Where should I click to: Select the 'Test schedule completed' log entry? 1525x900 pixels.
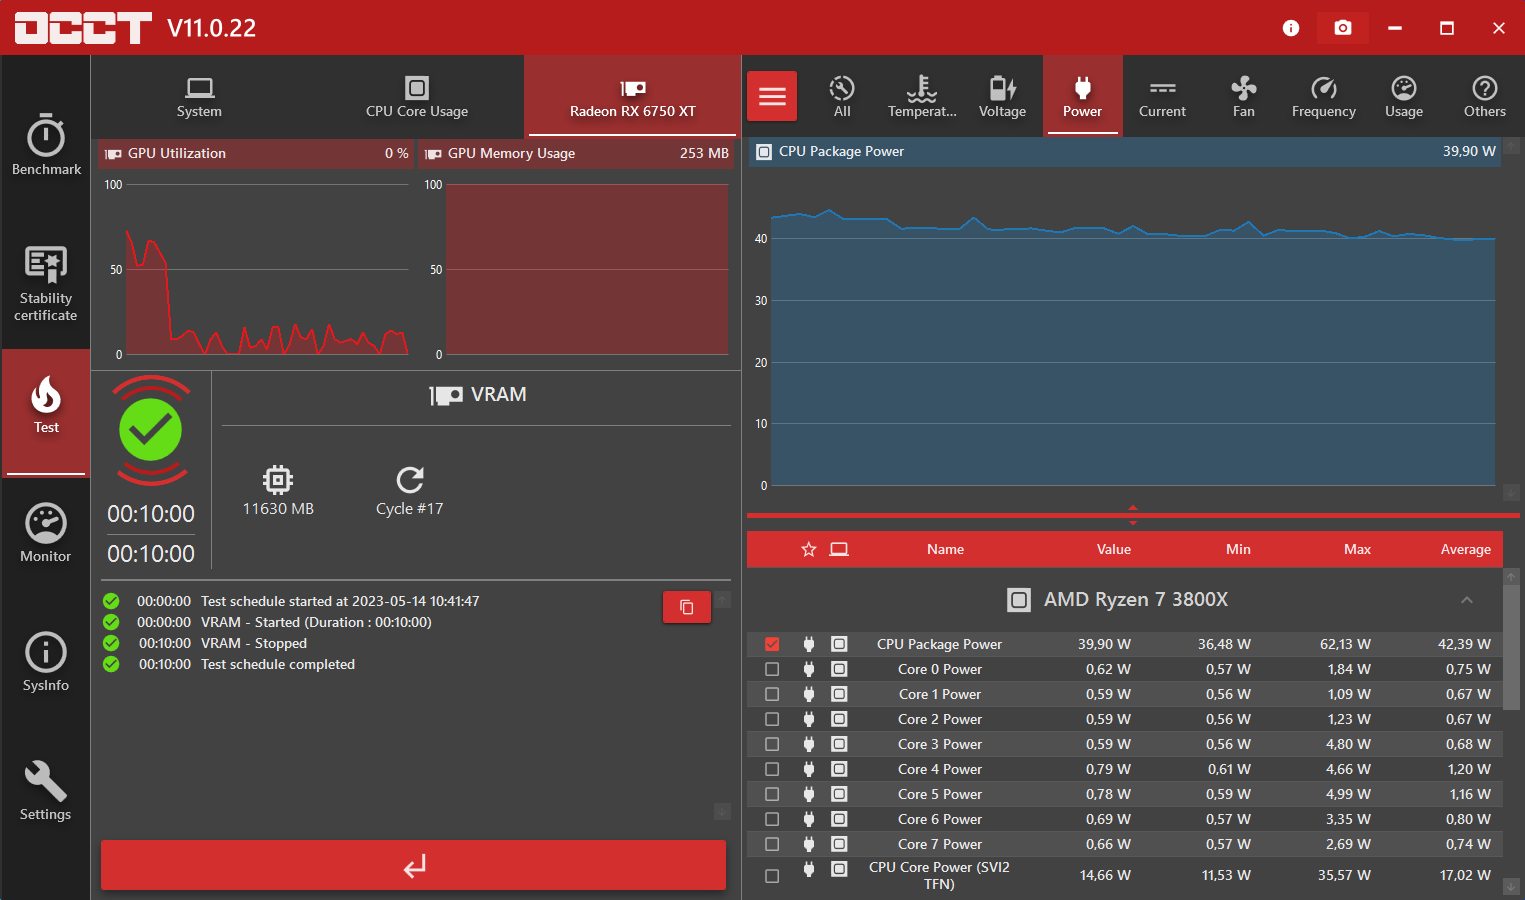pyautogui.click(x=278, y=664)
